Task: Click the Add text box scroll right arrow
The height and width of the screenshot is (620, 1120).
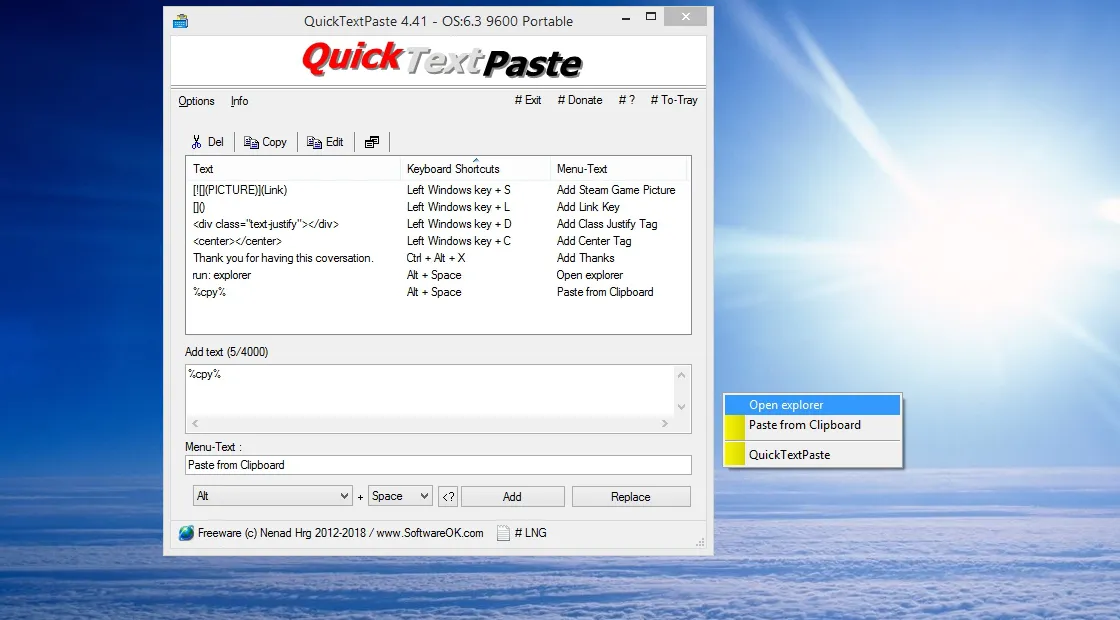Action: (x=665, y=424)
